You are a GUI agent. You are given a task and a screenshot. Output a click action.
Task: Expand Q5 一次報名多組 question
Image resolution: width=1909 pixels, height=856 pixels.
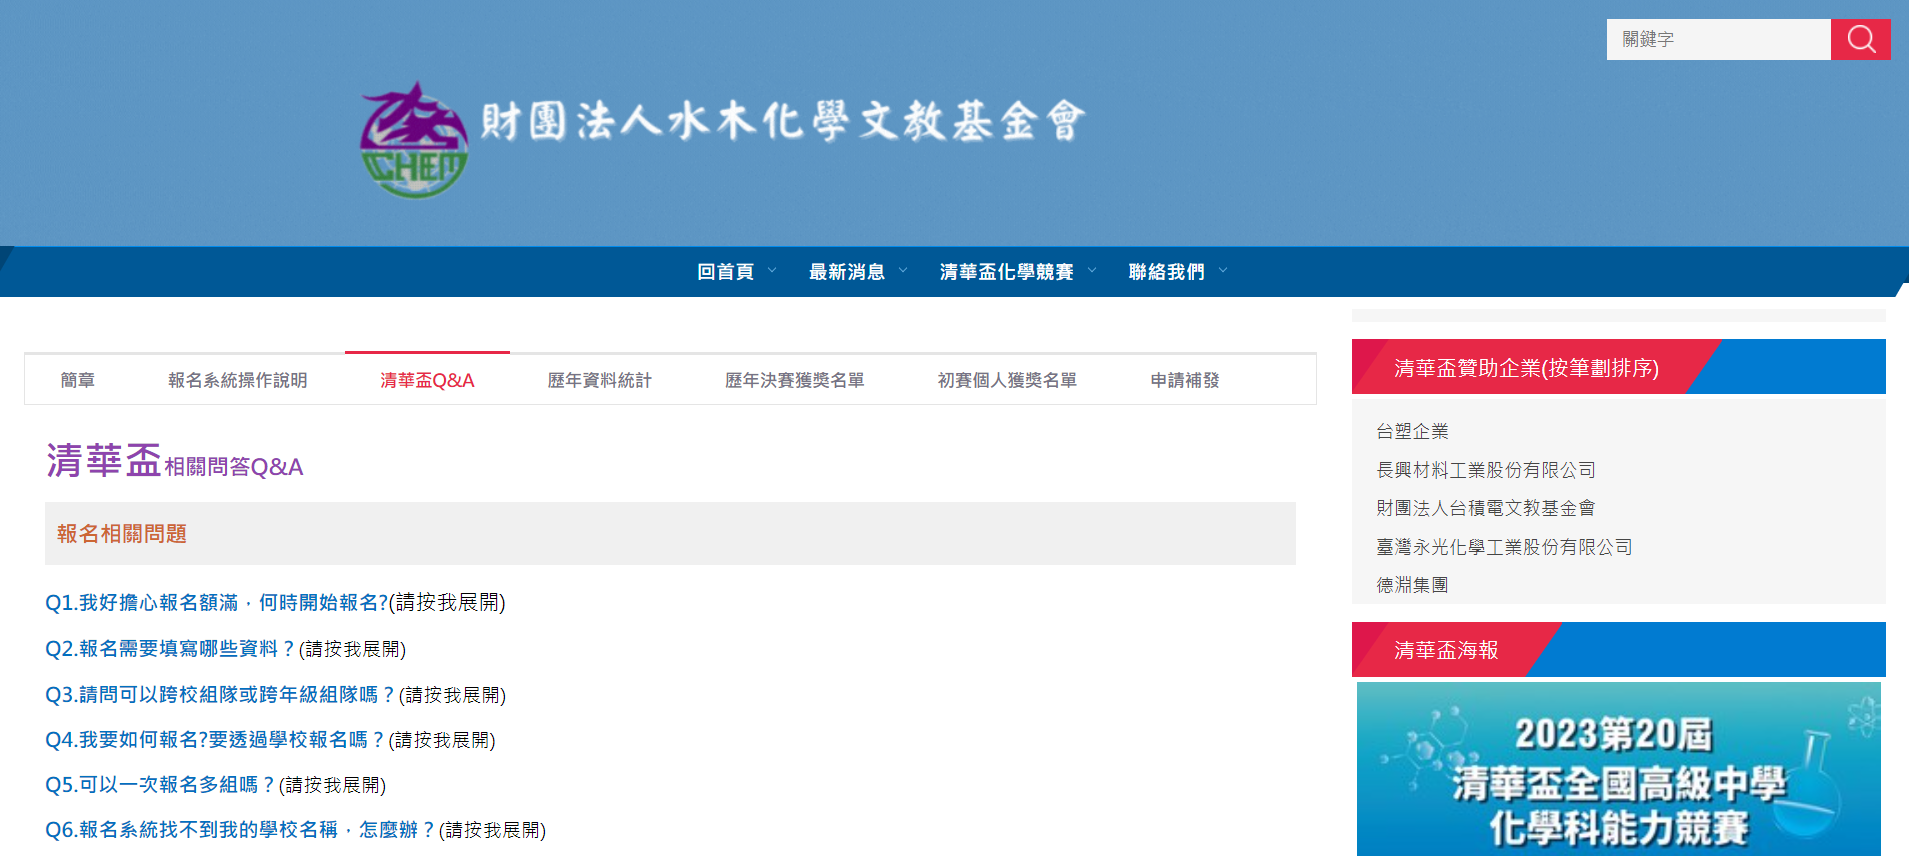215,784
